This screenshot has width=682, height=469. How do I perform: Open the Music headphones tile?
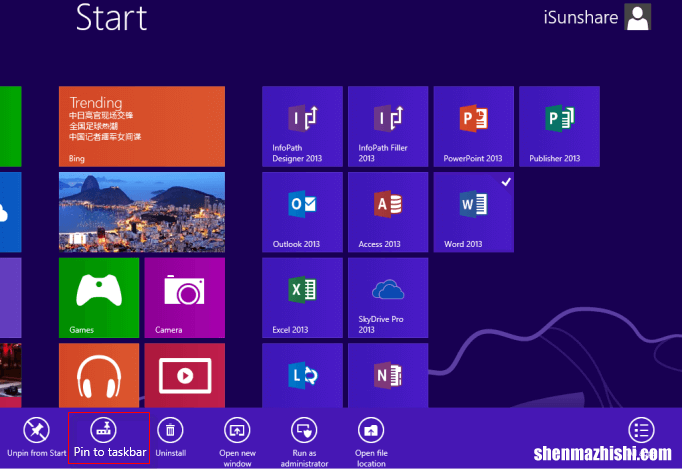coord(99,375)
